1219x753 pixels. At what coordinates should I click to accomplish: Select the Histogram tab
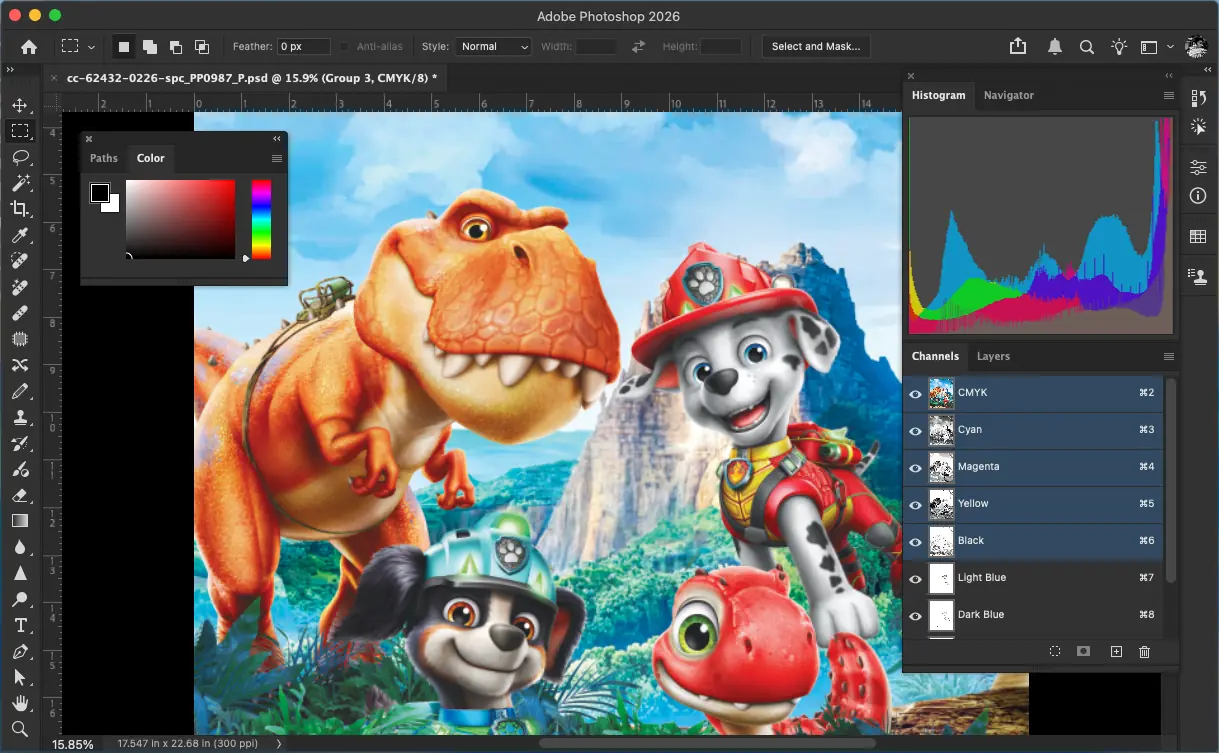(939, 95)
